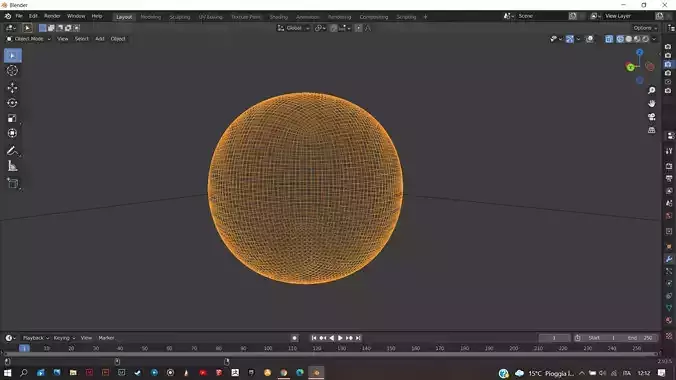Click the outliner filter icon at top right
676x380 pixels.
(x=671, y=28)
